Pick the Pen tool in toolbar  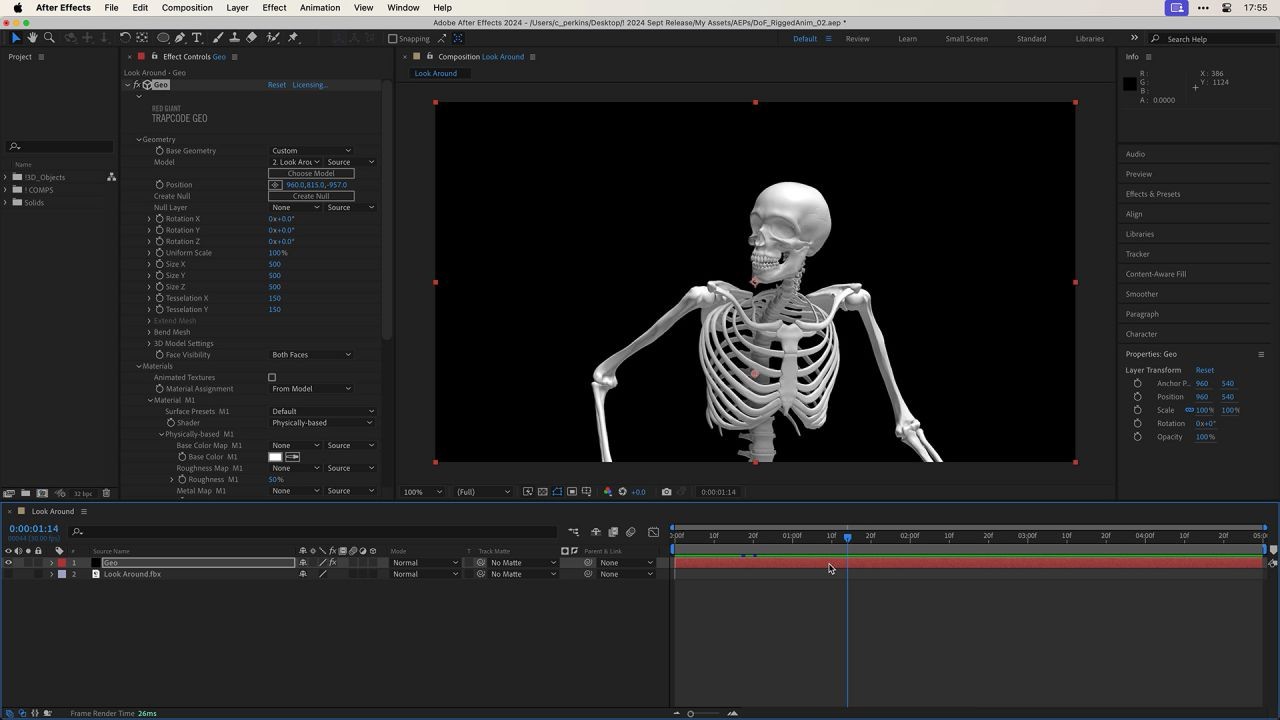180,38
